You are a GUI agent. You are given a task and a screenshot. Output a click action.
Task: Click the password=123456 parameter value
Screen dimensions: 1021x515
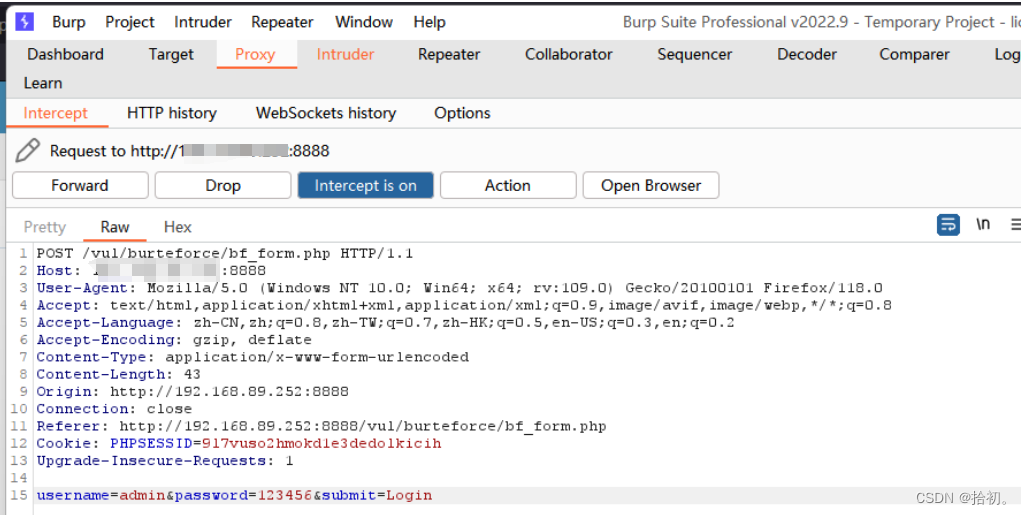[285, 495]
